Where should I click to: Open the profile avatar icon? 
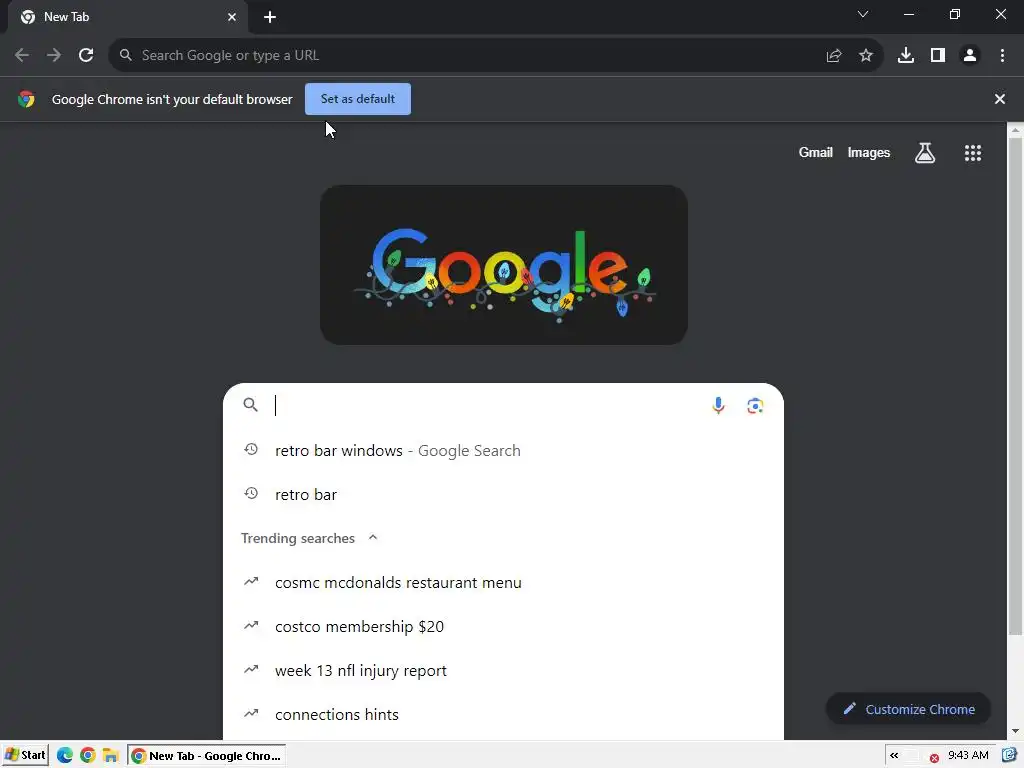[x=970, y=56]
